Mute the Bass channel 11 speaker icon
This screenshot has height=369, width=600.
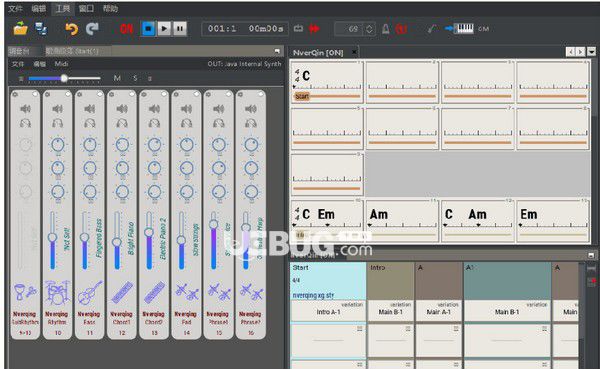coord(90,109)
